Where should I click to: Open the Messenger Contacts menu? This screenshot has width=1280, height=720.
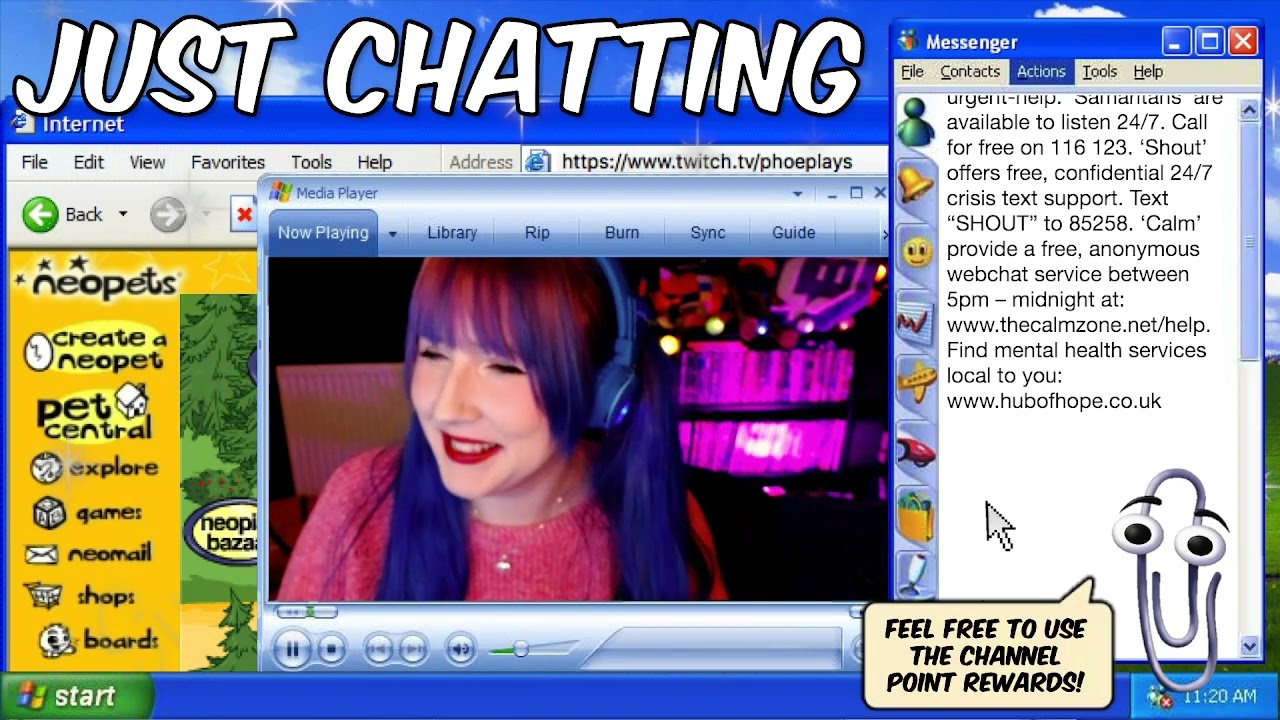click(970, 72)
